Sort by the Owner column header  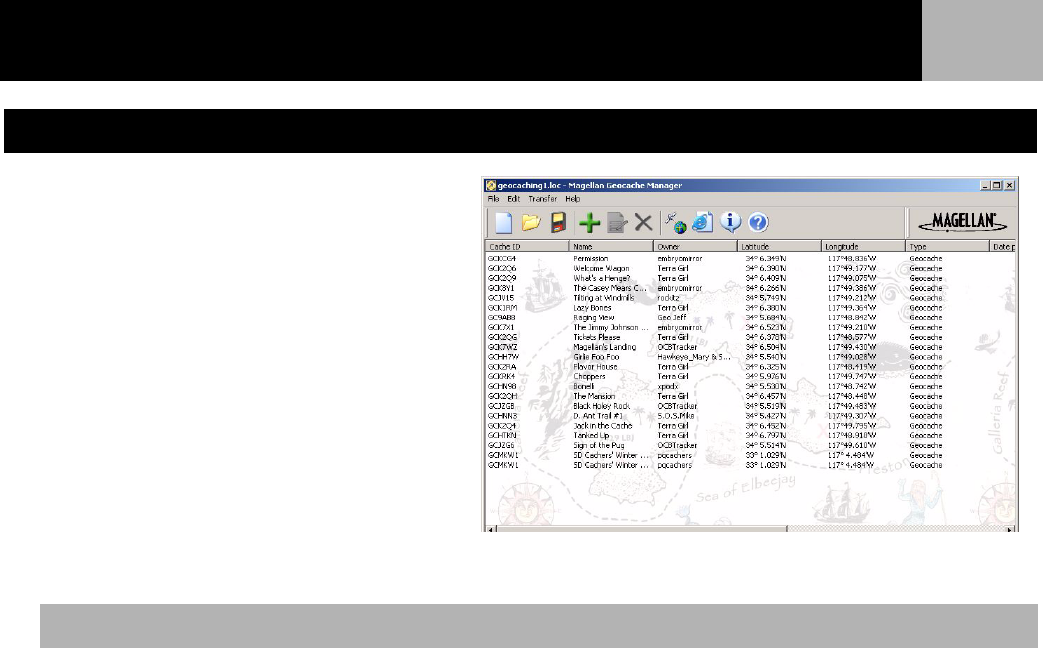tap(695, 246)
